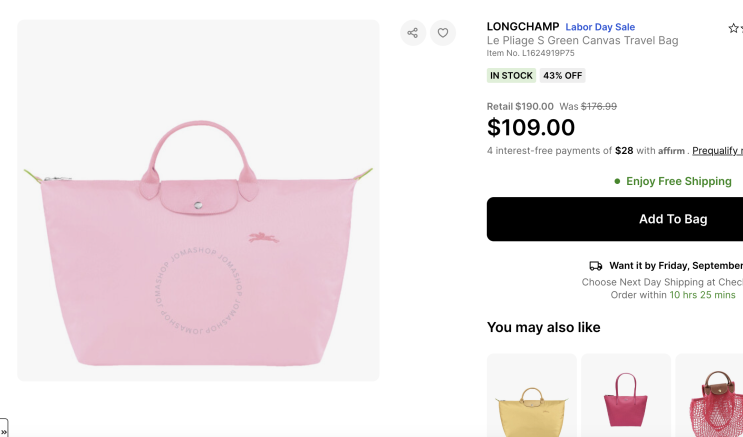Click the share icon above the product
Viewport: 743px width, 437px height.
412,33
